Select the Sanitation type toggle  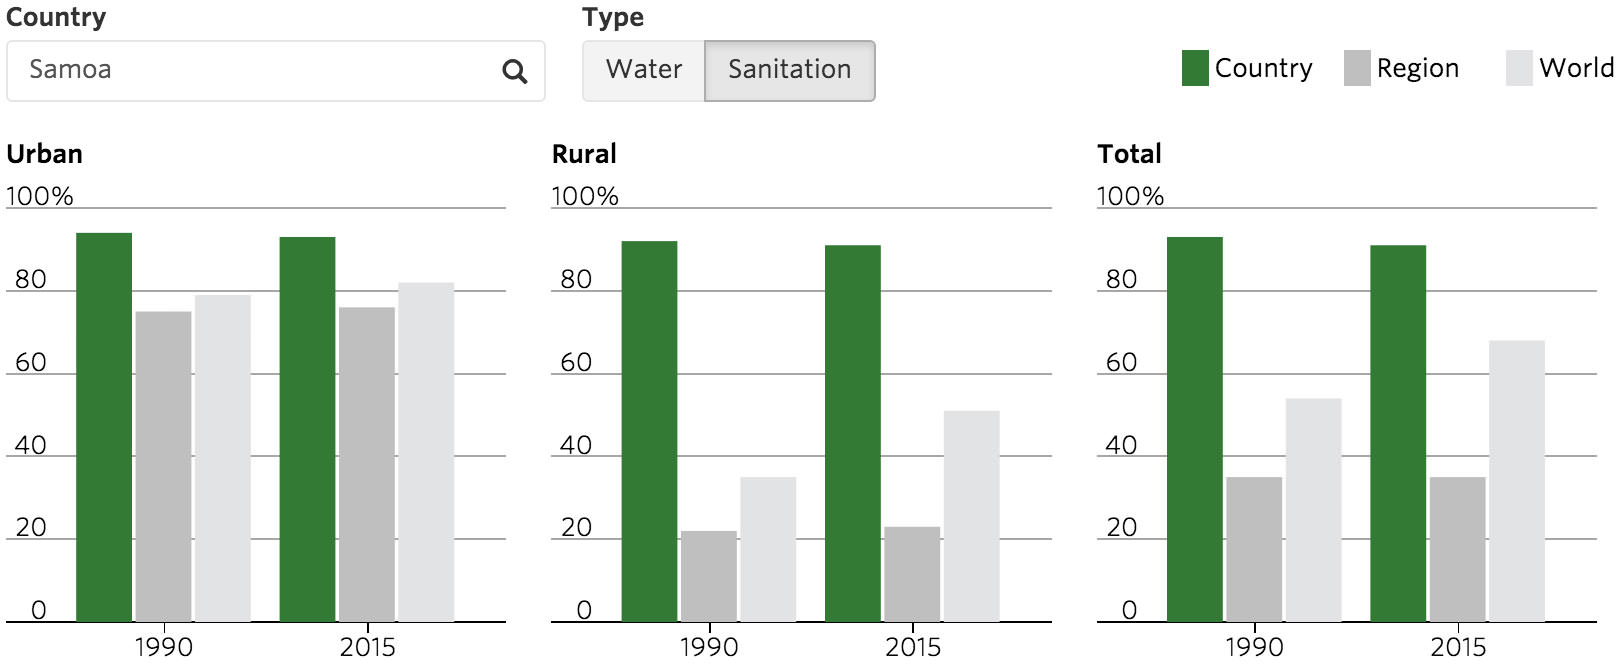(x=789, y=70)
